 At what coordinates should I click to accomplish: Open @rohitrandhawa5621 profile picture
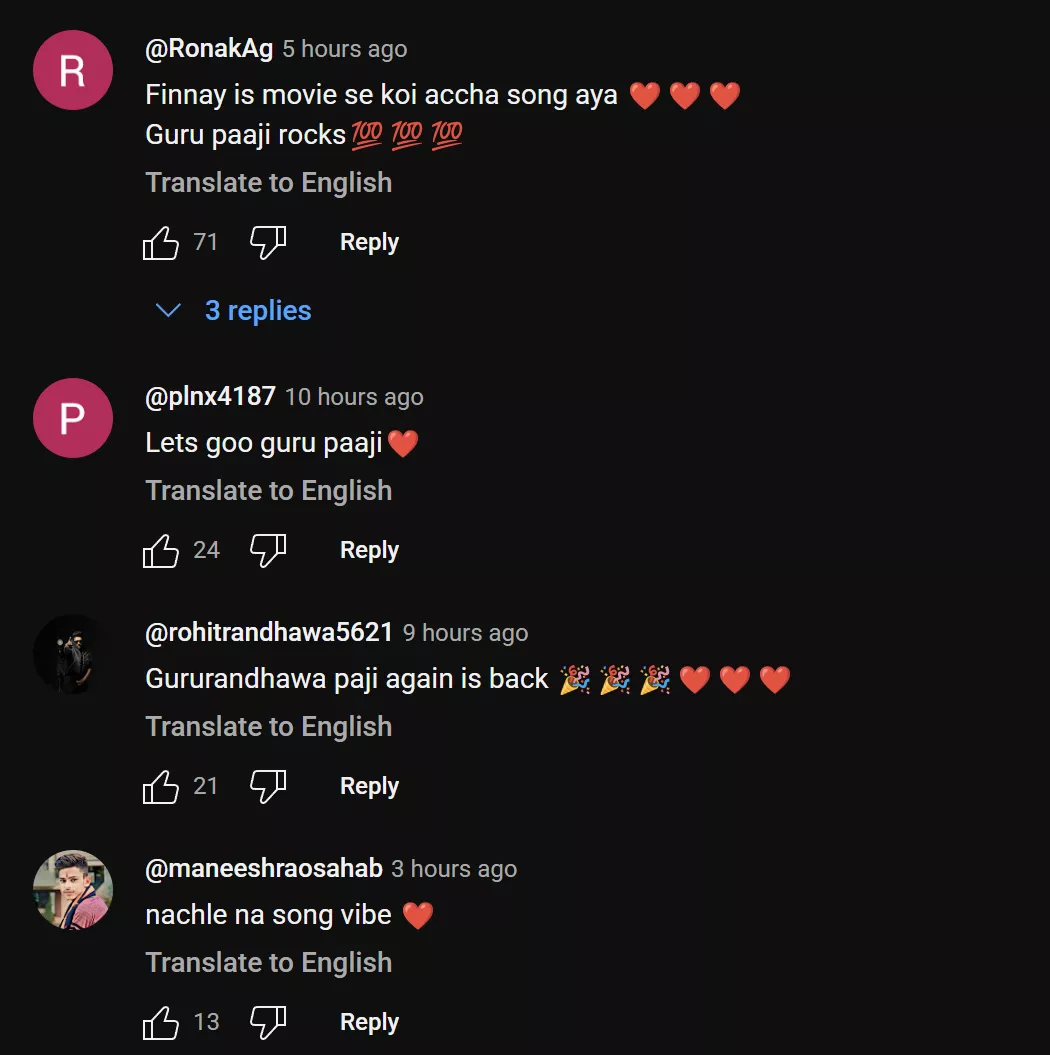tap(72, 654)
